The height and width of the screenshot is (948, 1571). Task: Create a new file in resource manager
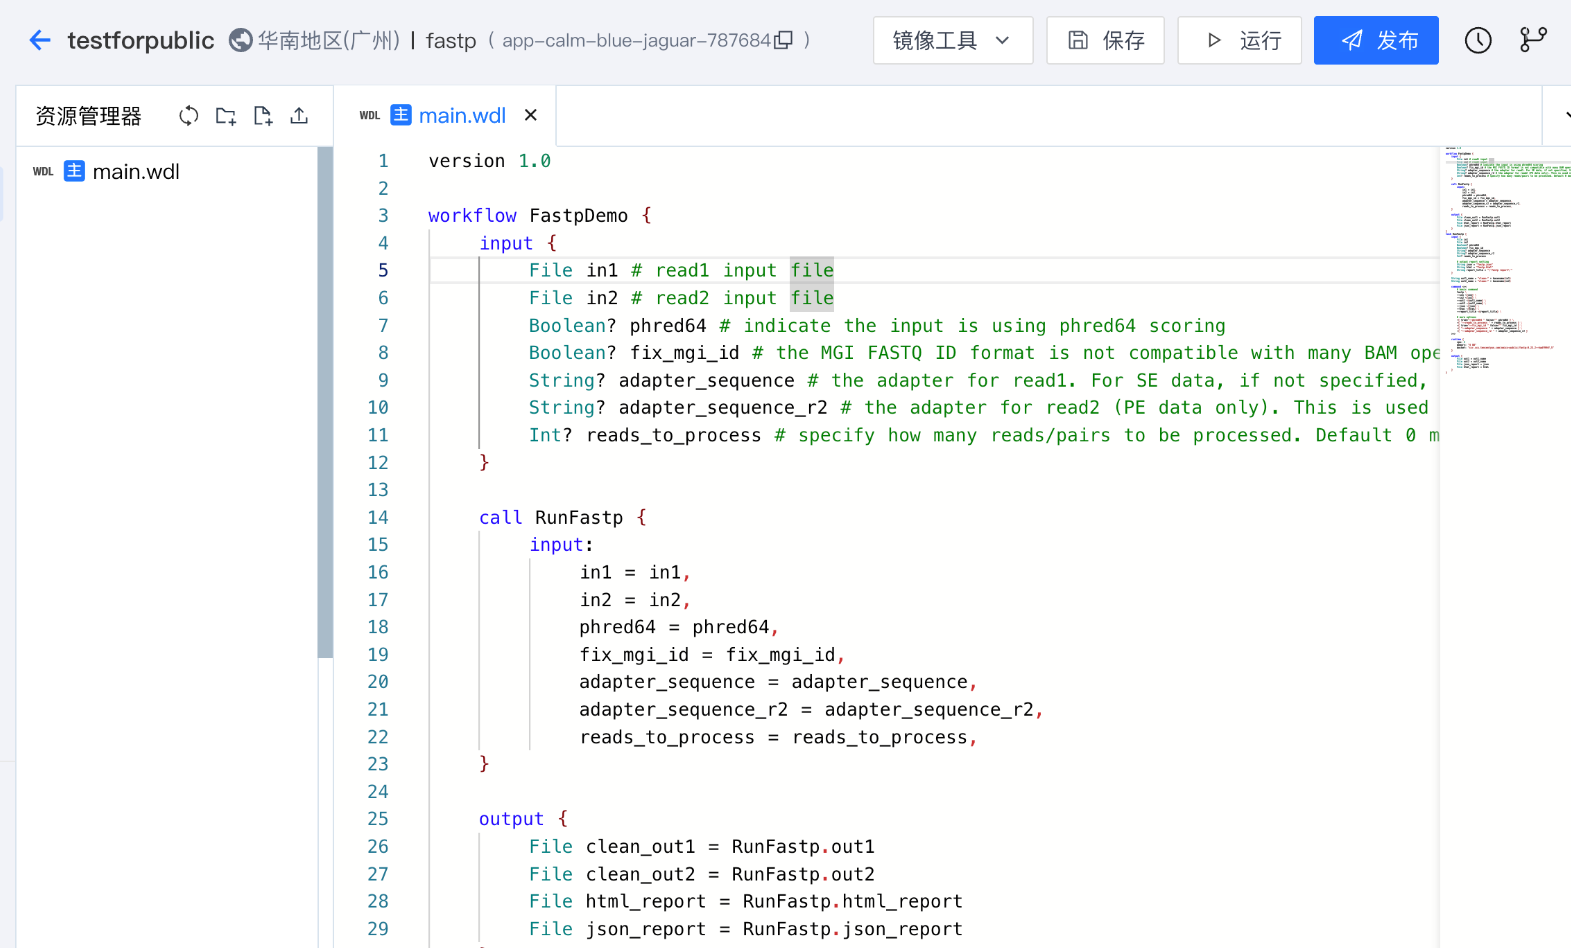pos(263,116)
